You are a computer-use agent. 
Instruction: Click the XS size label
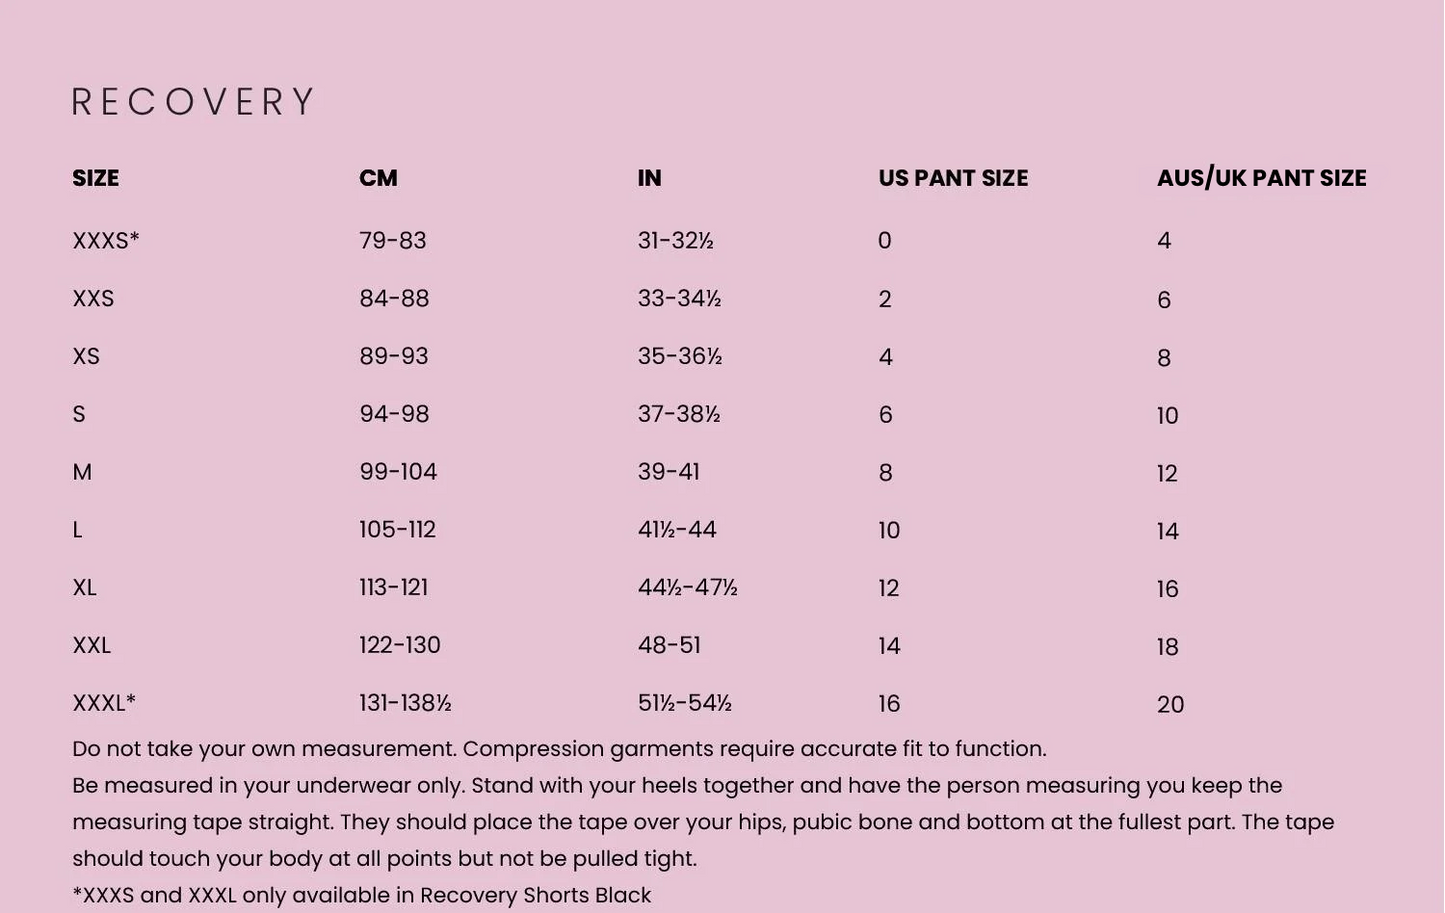(x=86, y=357)
